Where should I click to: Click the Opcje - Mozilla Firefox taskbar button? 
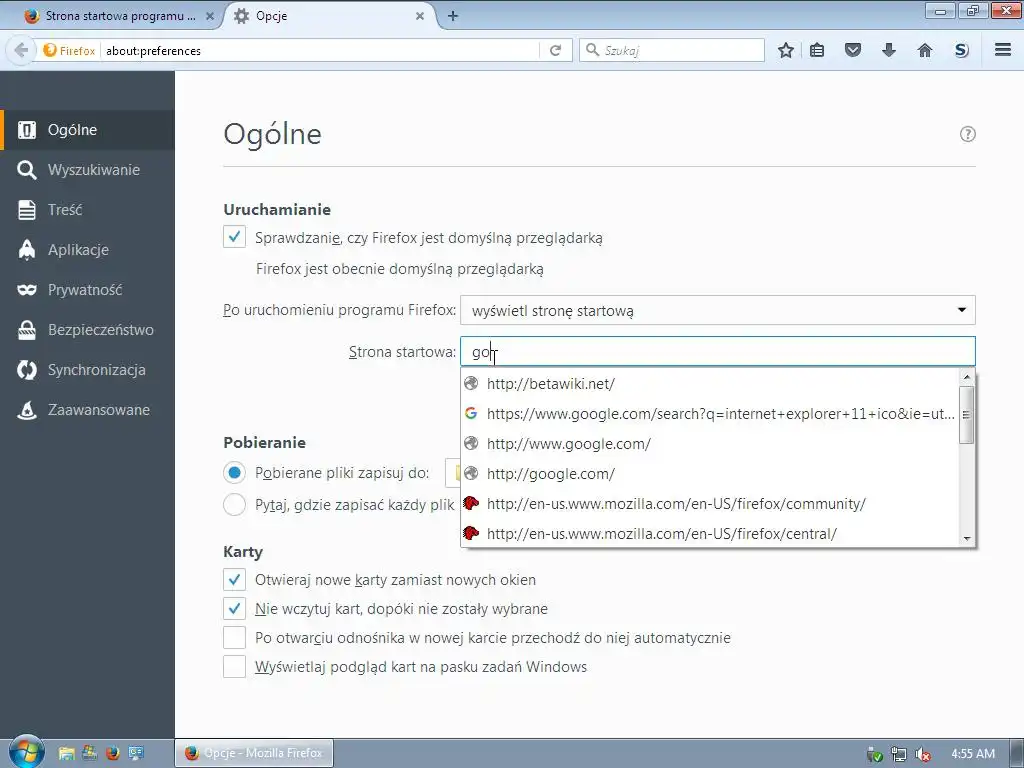click(x=254, y=753)
